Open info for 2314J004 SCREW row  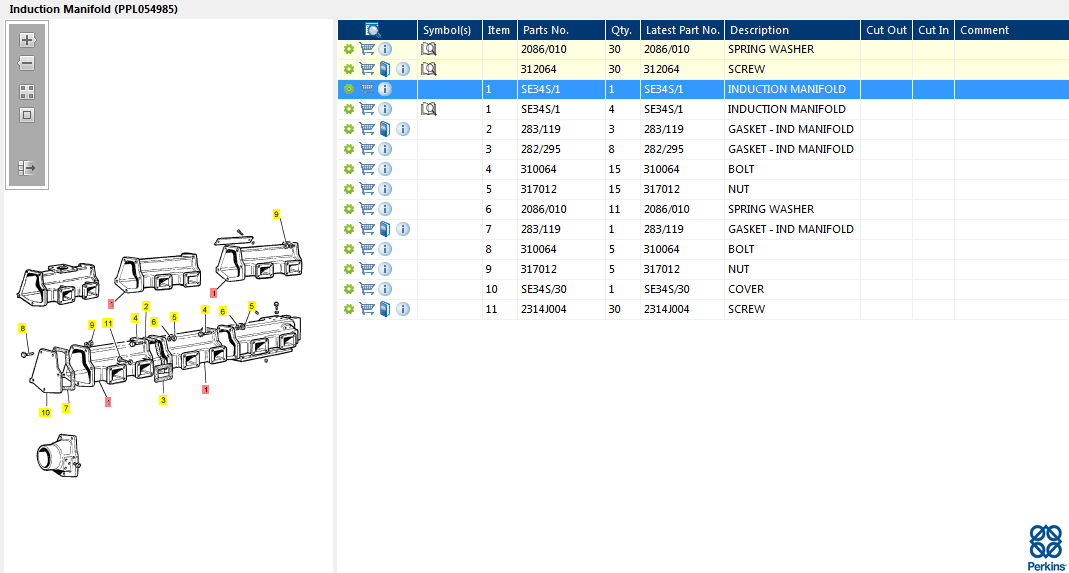pyautogui.click(x=403, y=309)
